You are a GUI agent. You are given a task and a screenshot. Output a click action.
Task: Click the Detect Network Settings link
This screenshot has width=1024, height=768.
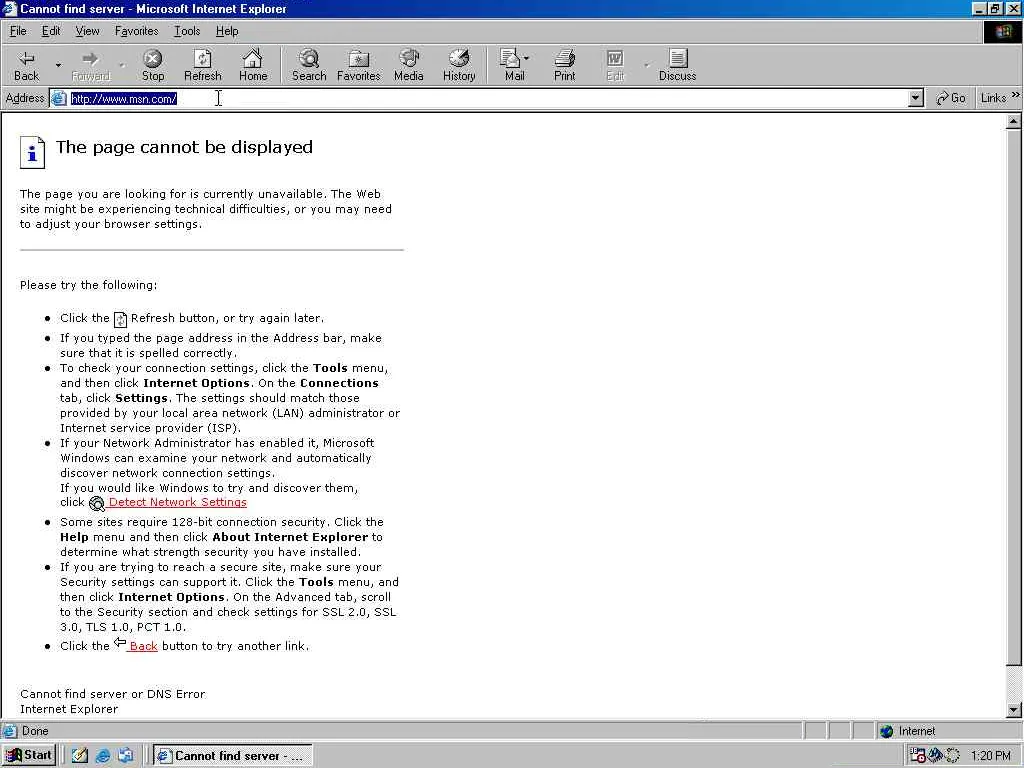click(178, 502)
